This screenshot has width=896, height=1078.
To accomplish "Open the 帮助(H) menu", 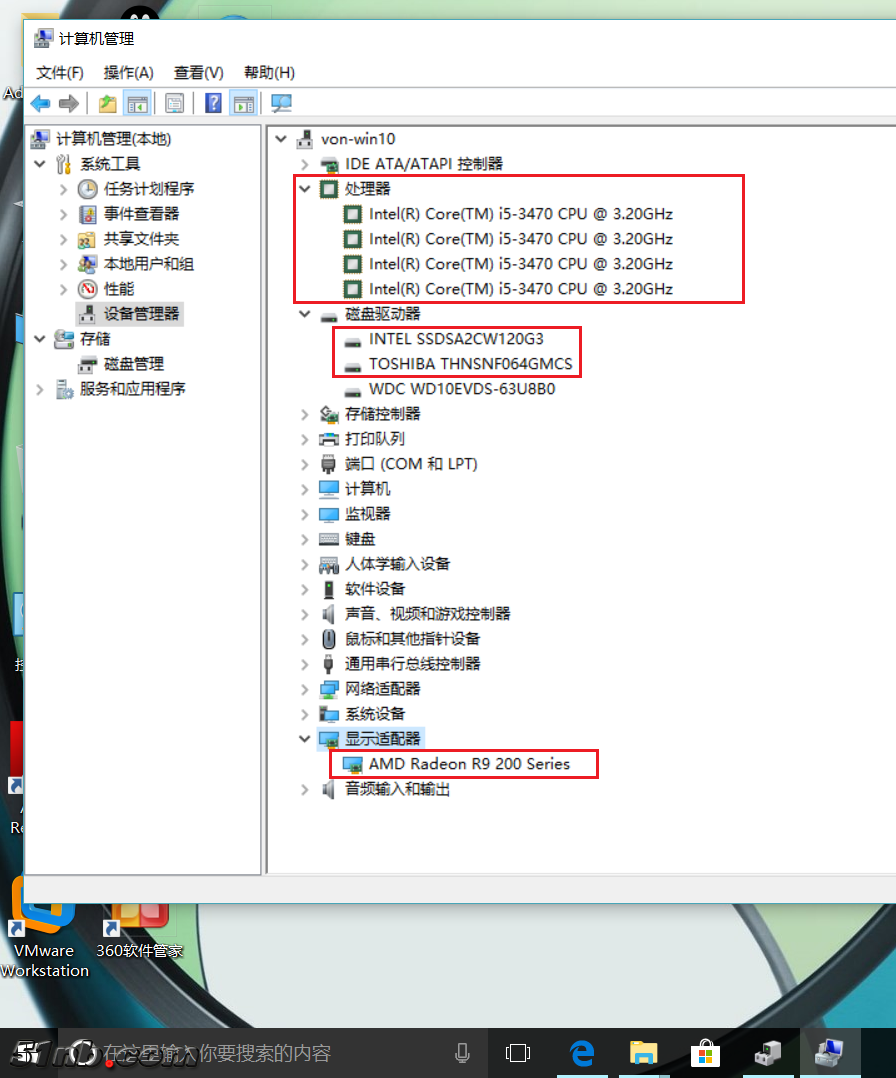I will [x=270, y=72].
